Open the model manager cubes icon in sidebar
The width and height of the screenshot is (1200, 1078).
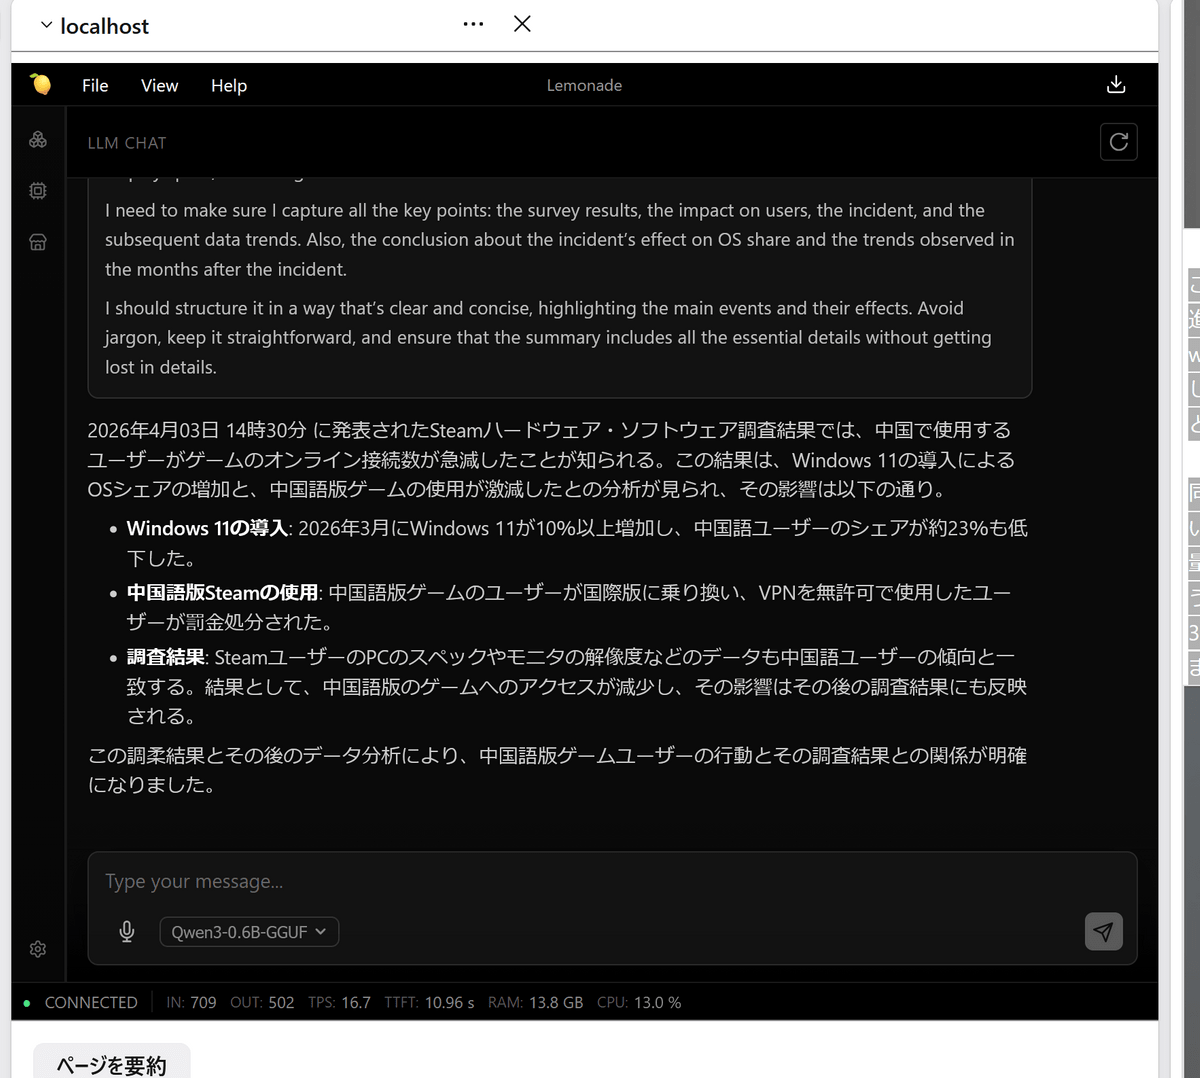pyautogui.click(x=38, y=140)
